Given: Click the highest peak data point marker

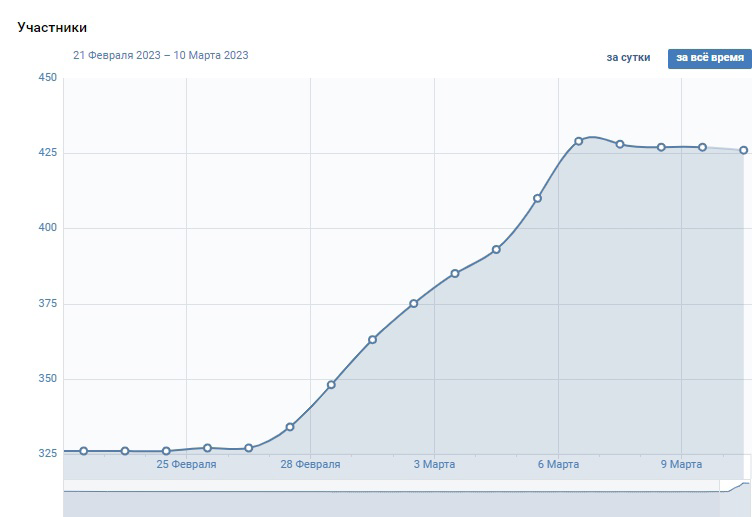Looking at the screenshot, I should [579, 141].
